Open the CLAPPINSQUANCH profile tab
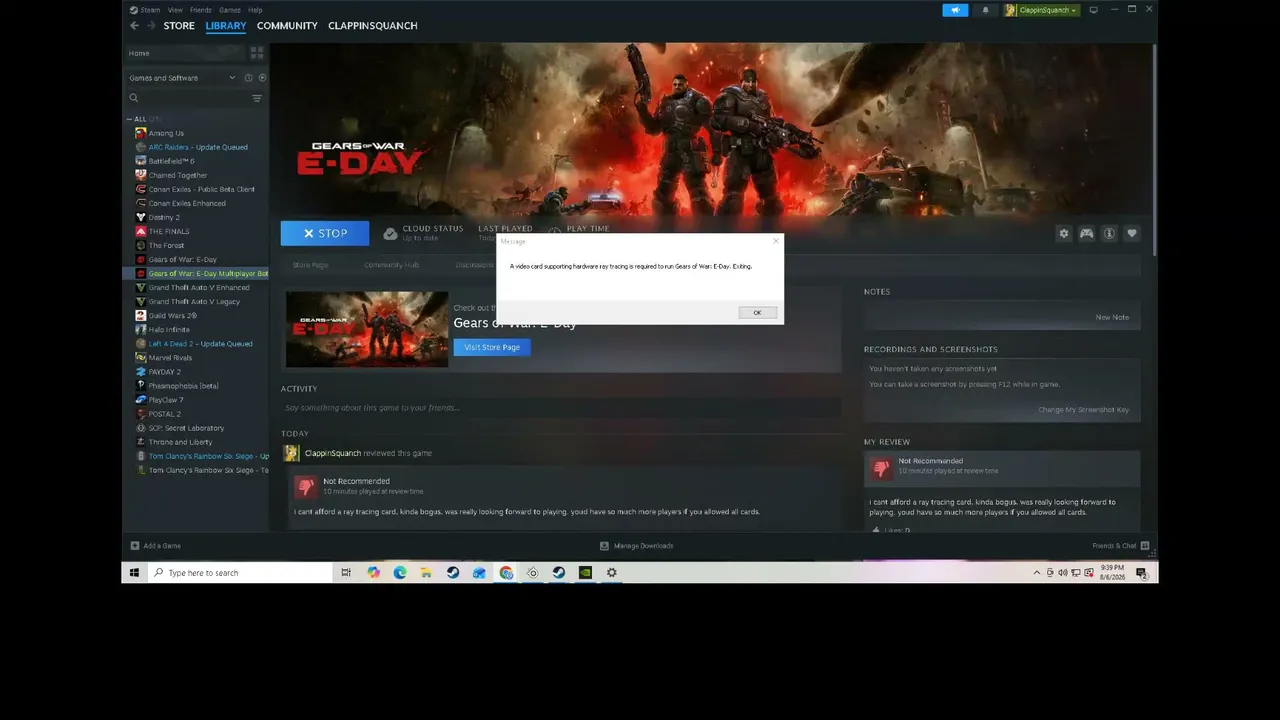The height and width of the screenshot is (720, 1280). tap(373, 26)
